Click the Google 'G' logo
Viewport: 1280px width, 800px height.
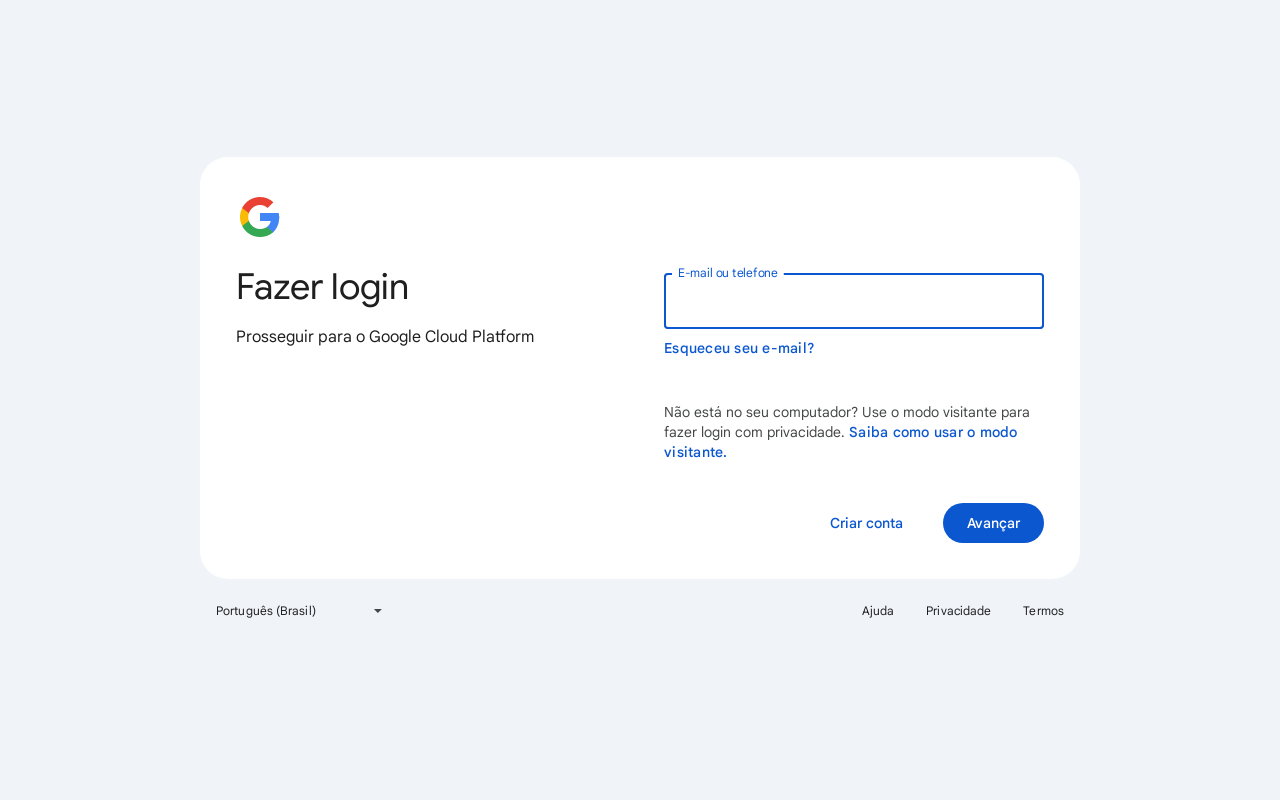pos(260,217)
